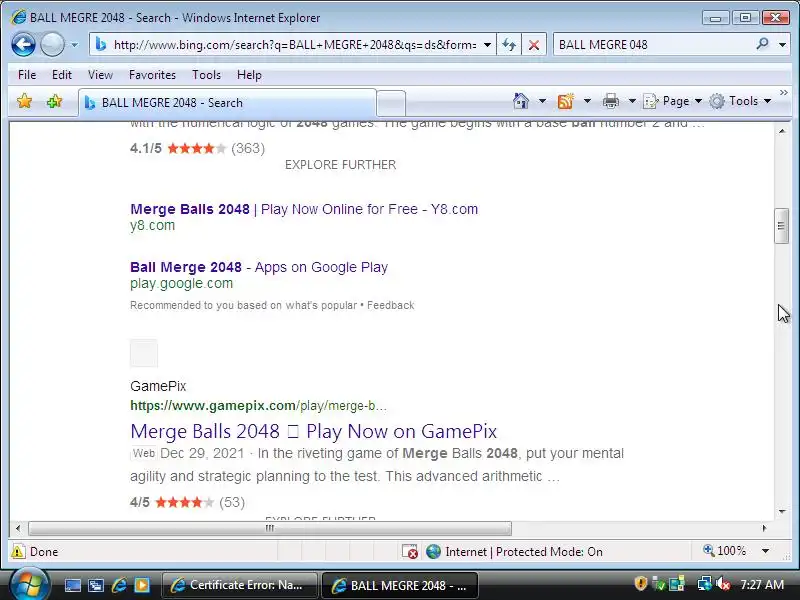Click Show Desktop quick launch icon

(72, 585)
